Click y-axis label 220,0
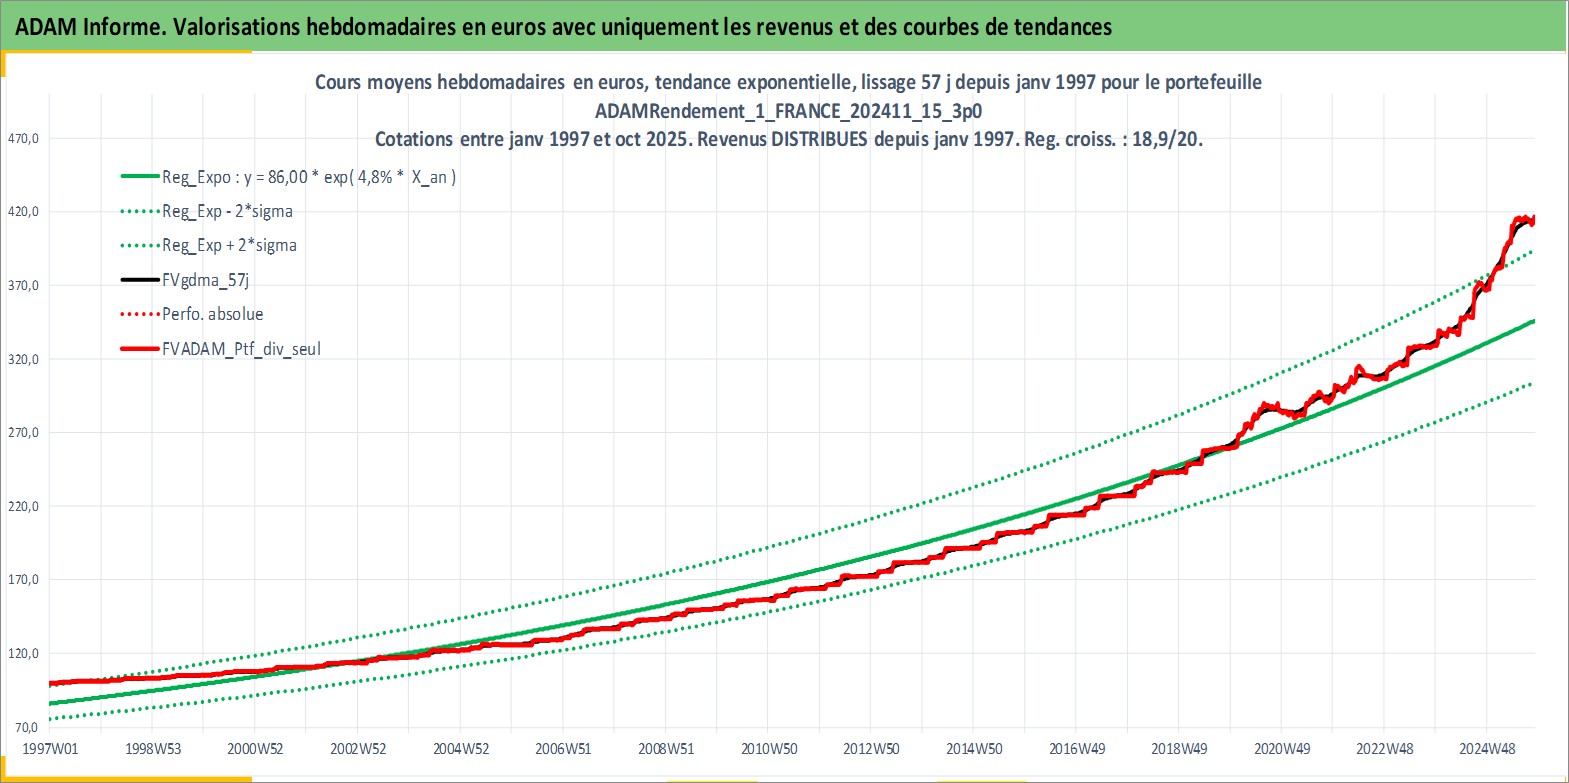Screen dimensions: 1569x783 click(x=23, y=506)
